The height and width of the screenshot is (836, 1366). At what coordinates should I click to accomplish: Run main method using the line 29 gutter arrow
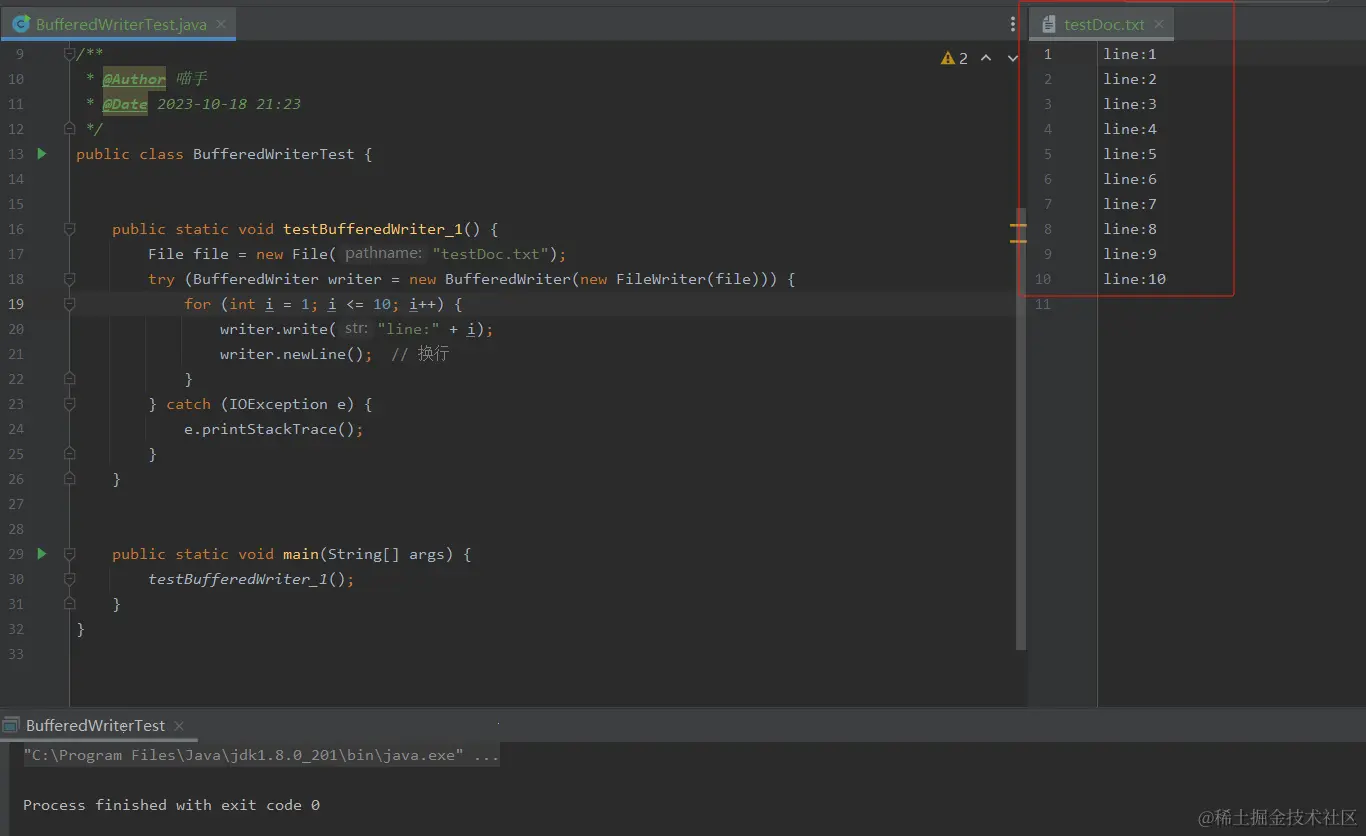[x=42, y=553]
